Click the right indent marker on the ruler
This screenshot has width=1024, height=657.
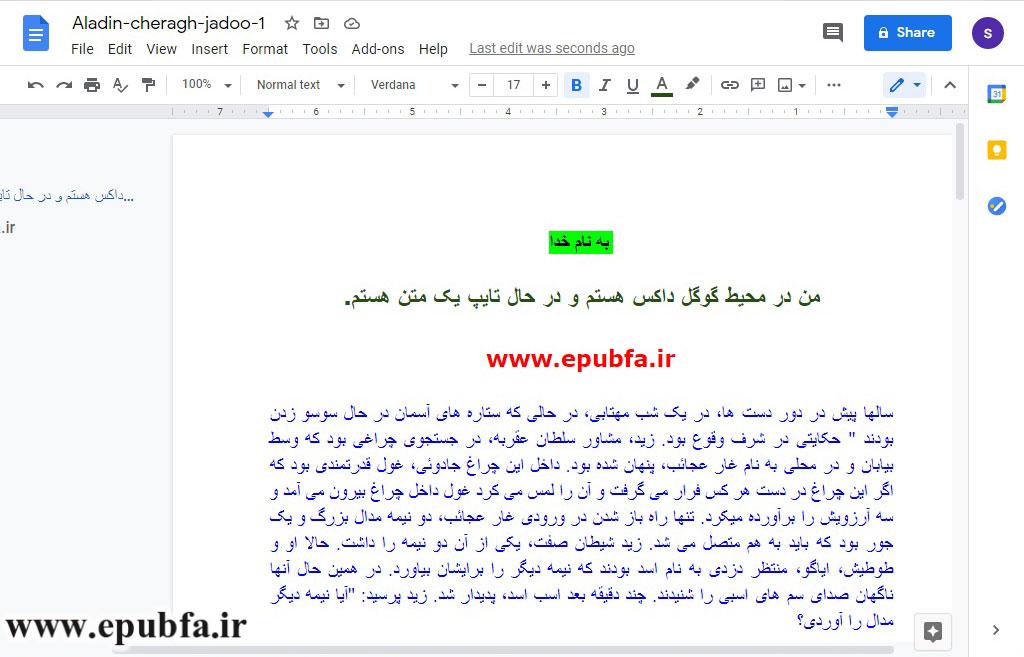pos(891,112)
